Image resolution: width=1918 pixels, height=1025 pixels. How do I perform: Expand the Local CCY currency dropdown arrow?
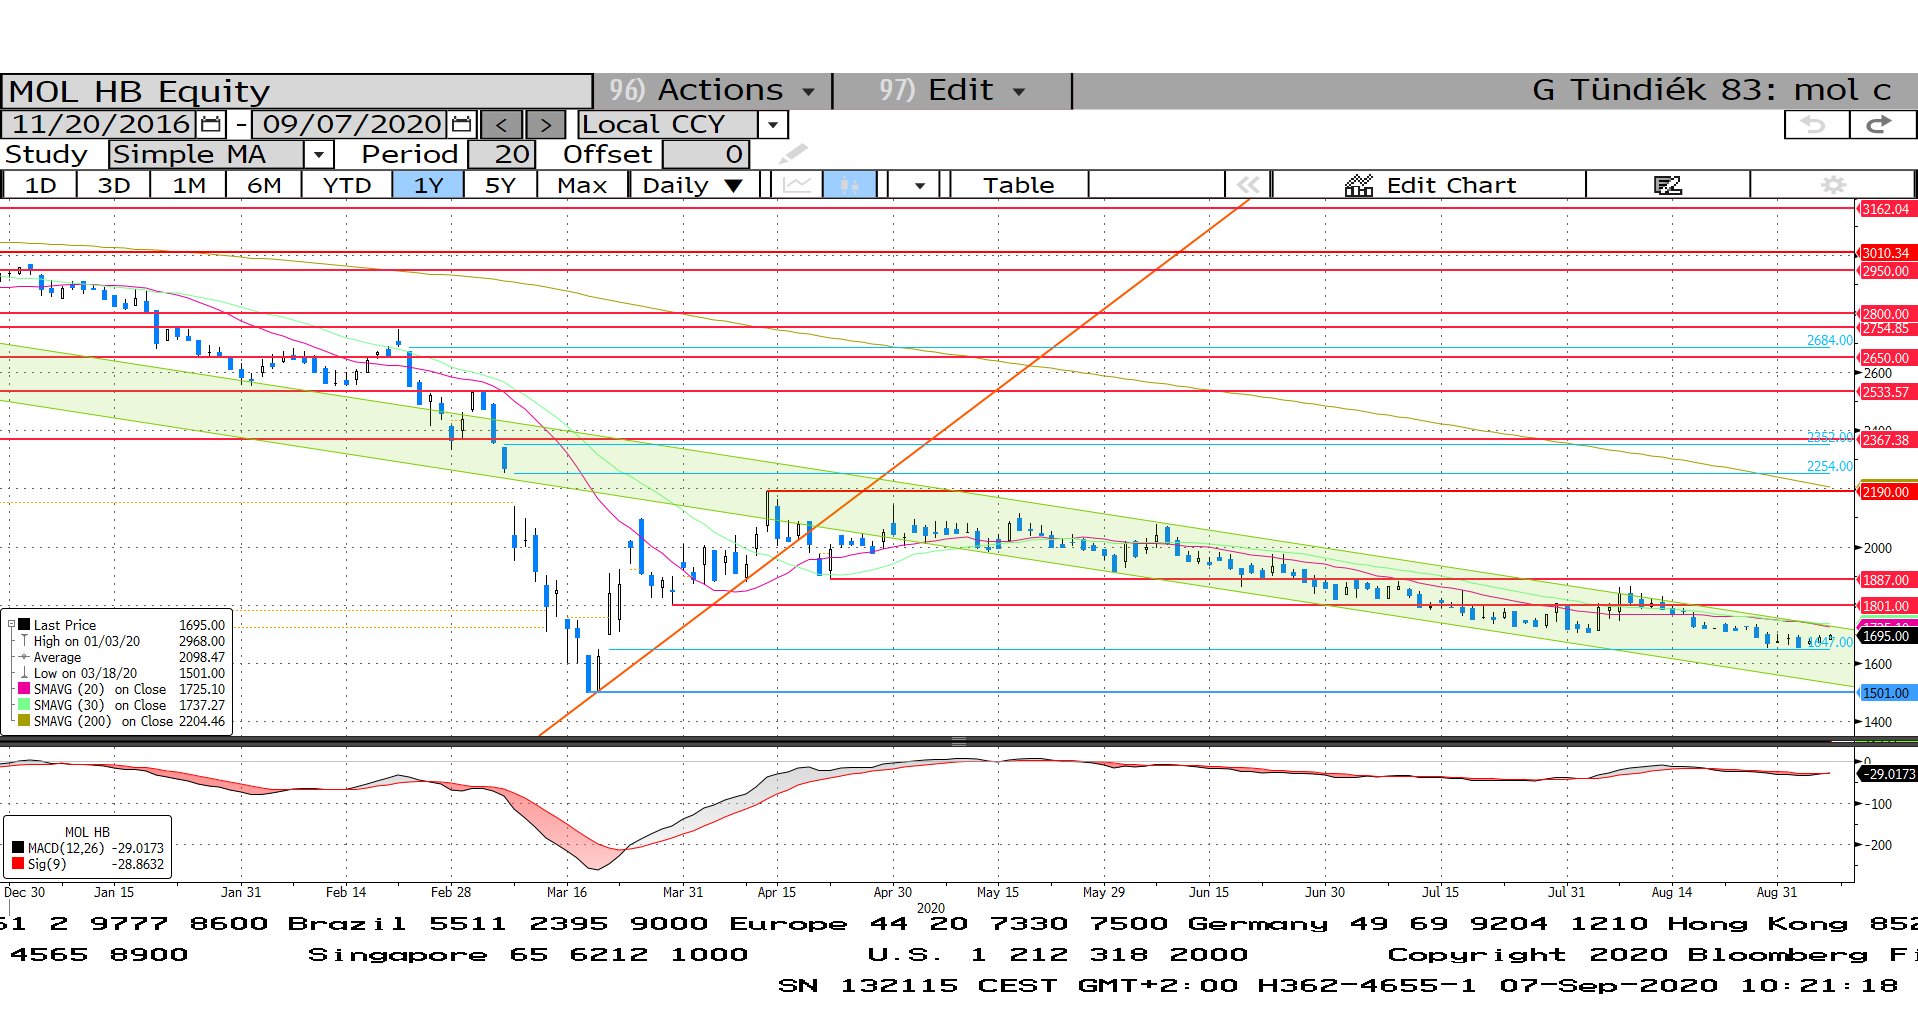pyautogui.click(x=772, y=124)
